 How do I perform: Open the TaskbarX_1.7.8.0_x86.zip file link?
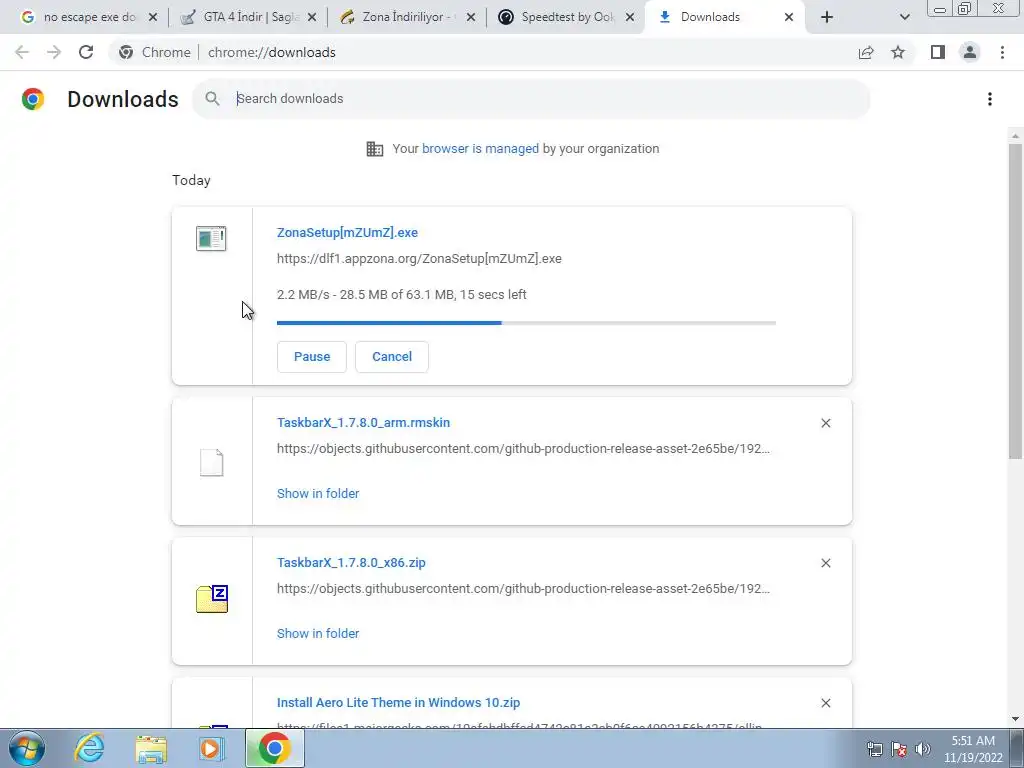tap(351, 562)
